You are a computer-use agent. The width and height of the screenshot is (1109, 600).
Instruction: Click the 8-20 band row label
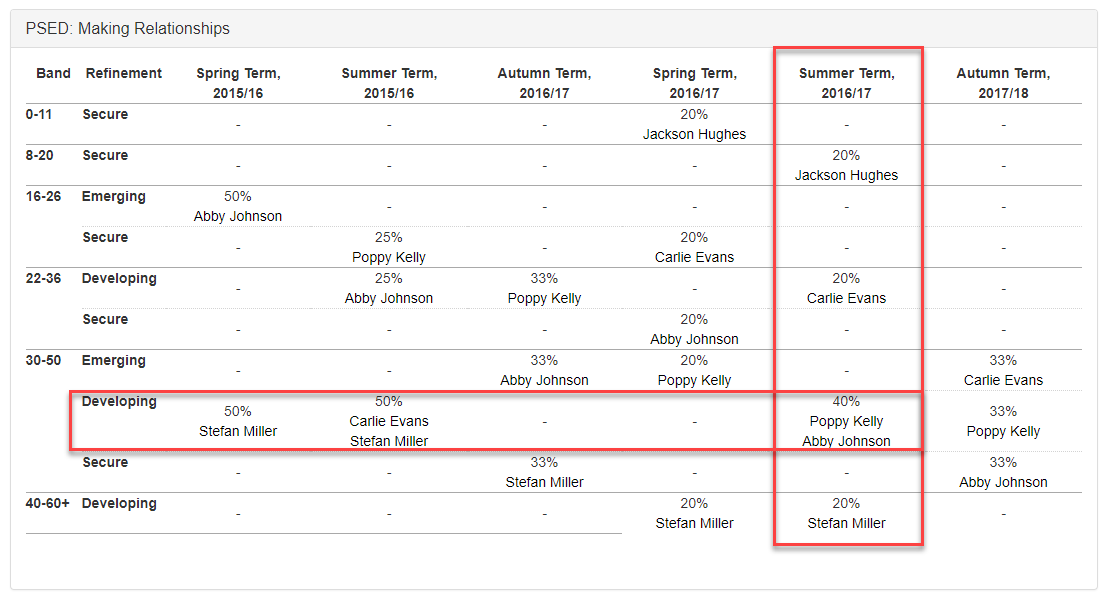click(x=39, y=156)
